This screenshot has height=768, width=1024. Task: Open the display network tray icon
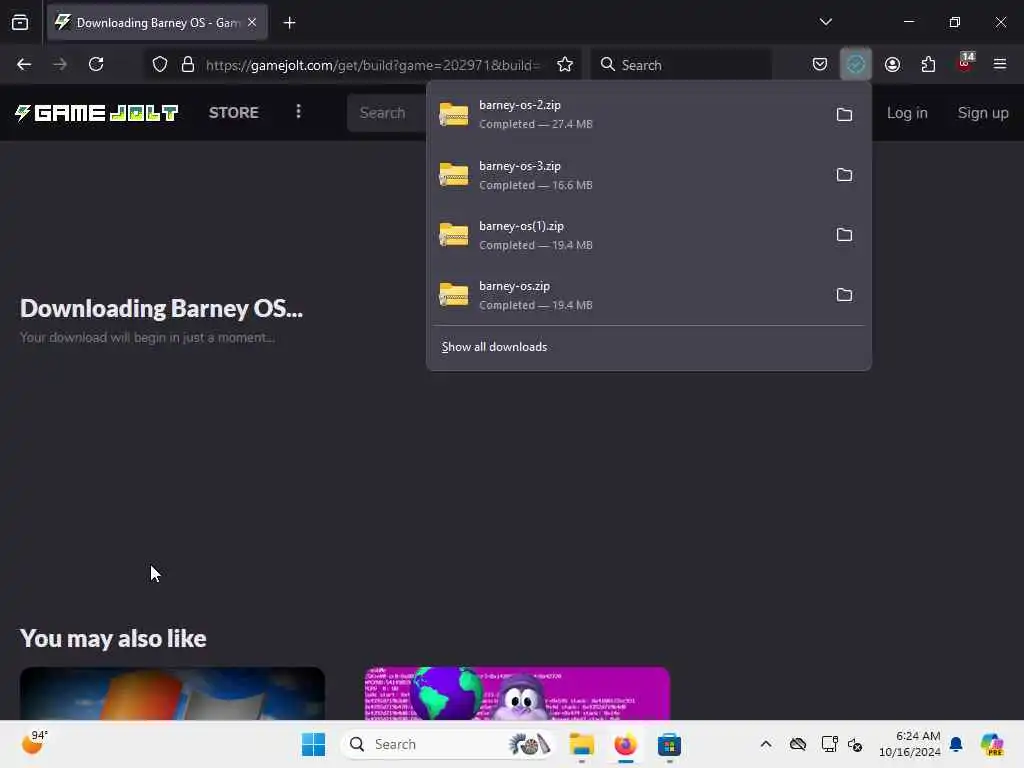click(829, 744)
